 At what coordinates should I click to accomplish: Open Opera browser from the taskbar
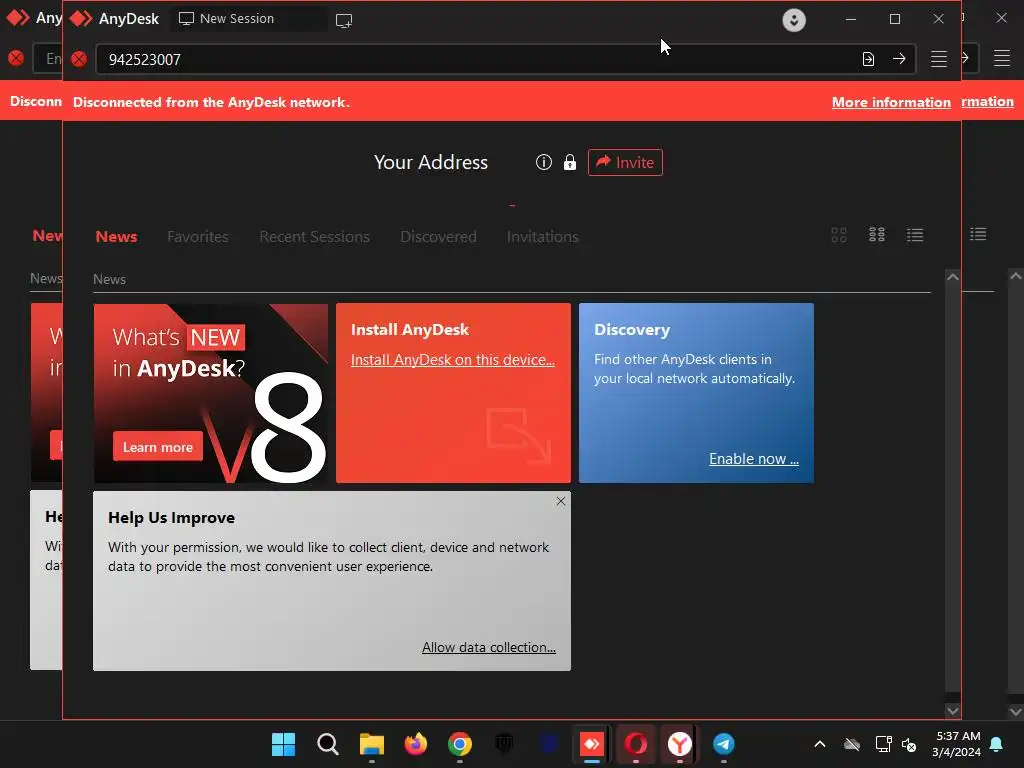pyautogui.click(x=635, y=744)
